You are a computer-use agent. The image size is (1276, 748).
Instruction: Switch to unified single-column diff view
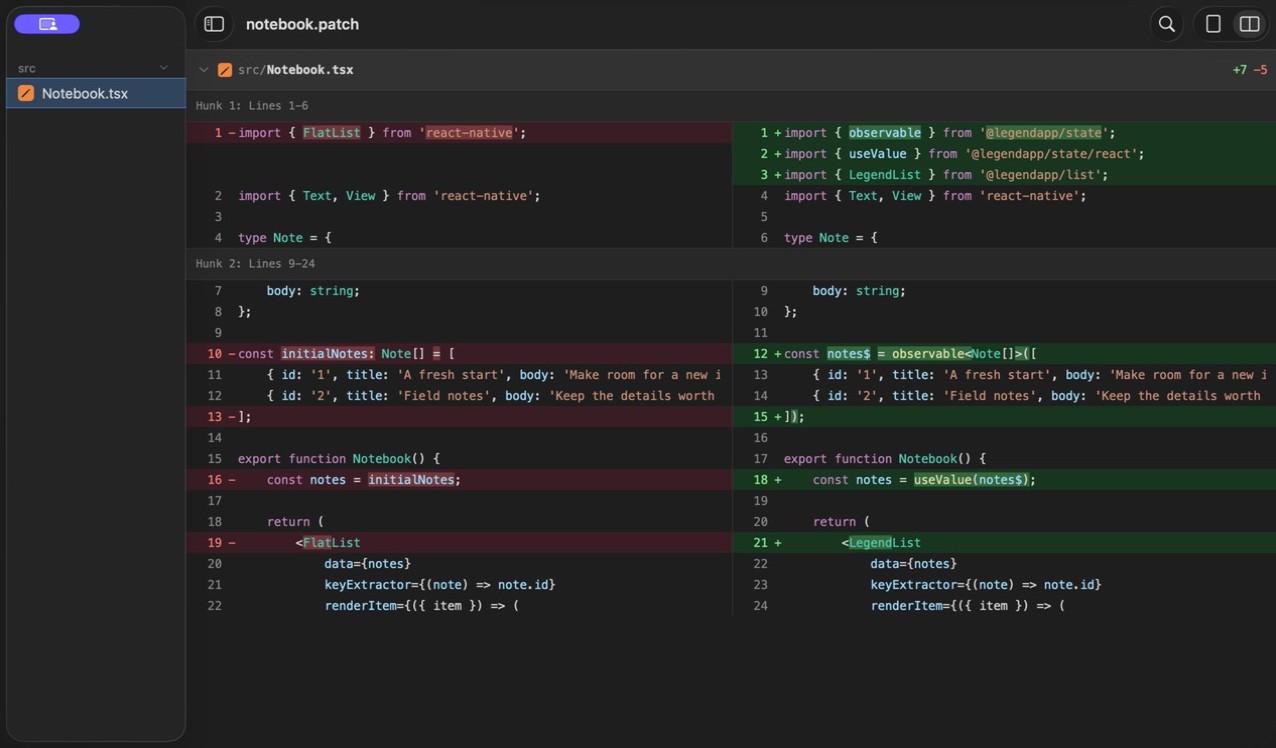(x=1213, y=24)
